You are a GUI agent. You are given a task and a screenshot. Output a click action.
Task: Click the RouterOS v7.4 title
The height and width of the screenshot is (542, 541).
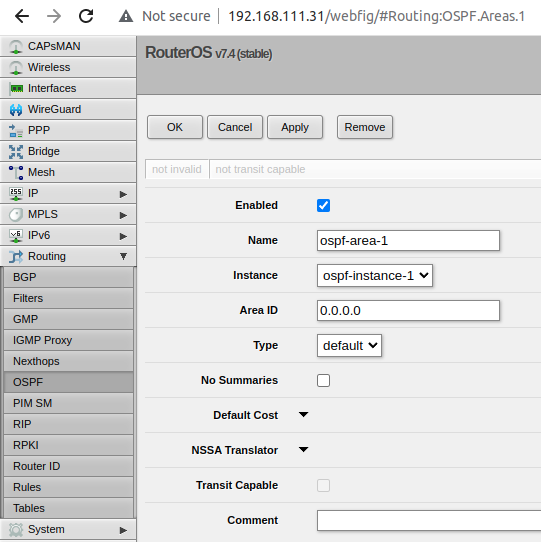click(x=208, y=53)
